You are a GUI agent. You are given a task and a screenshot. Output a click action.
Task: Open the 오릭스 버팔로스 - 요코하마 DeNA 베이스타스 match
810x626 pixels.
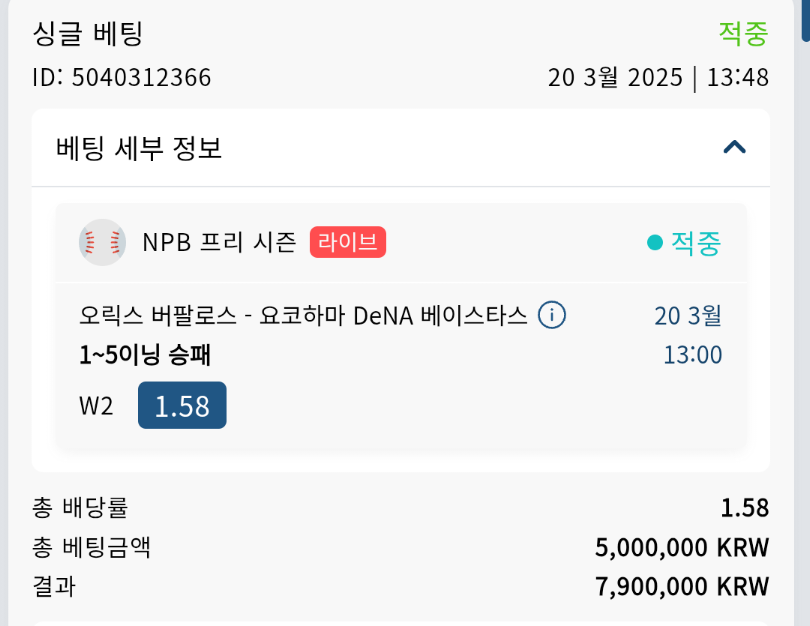click(303, 316)
